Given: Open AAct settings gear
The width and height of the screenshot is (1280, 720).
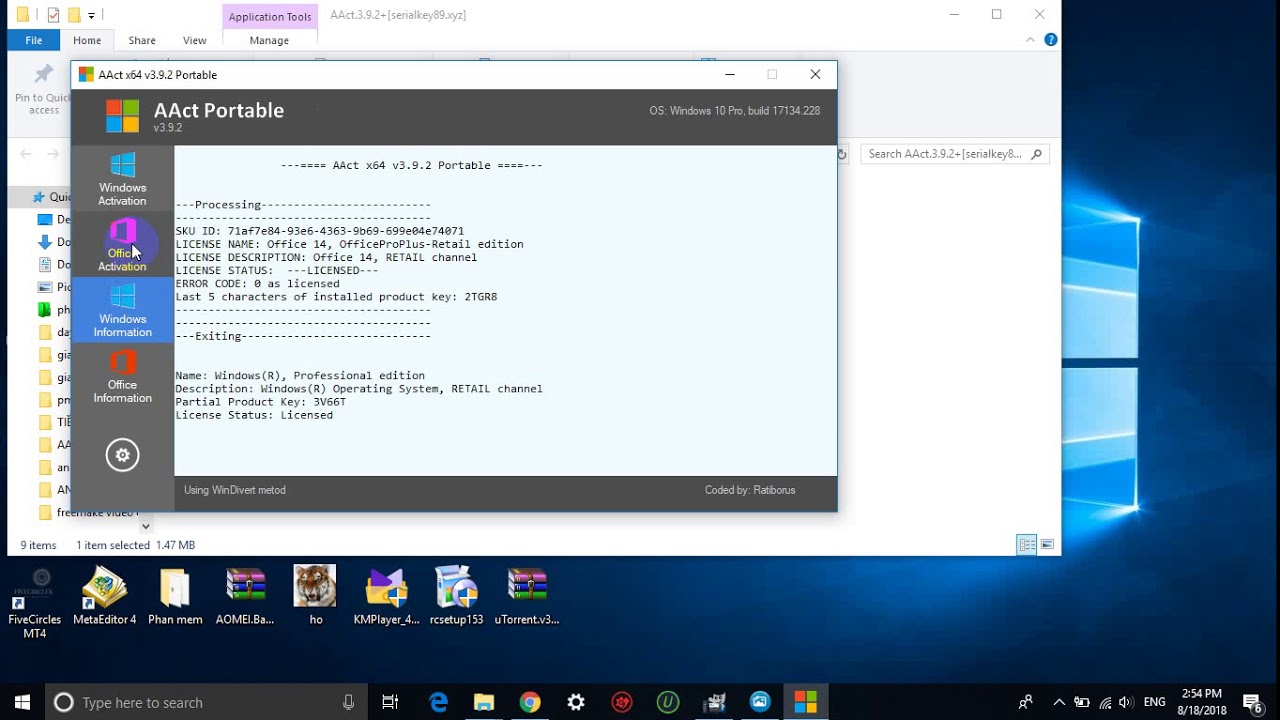Looking at the screenshot, I should pyautogui.click(x=122, y=455).
